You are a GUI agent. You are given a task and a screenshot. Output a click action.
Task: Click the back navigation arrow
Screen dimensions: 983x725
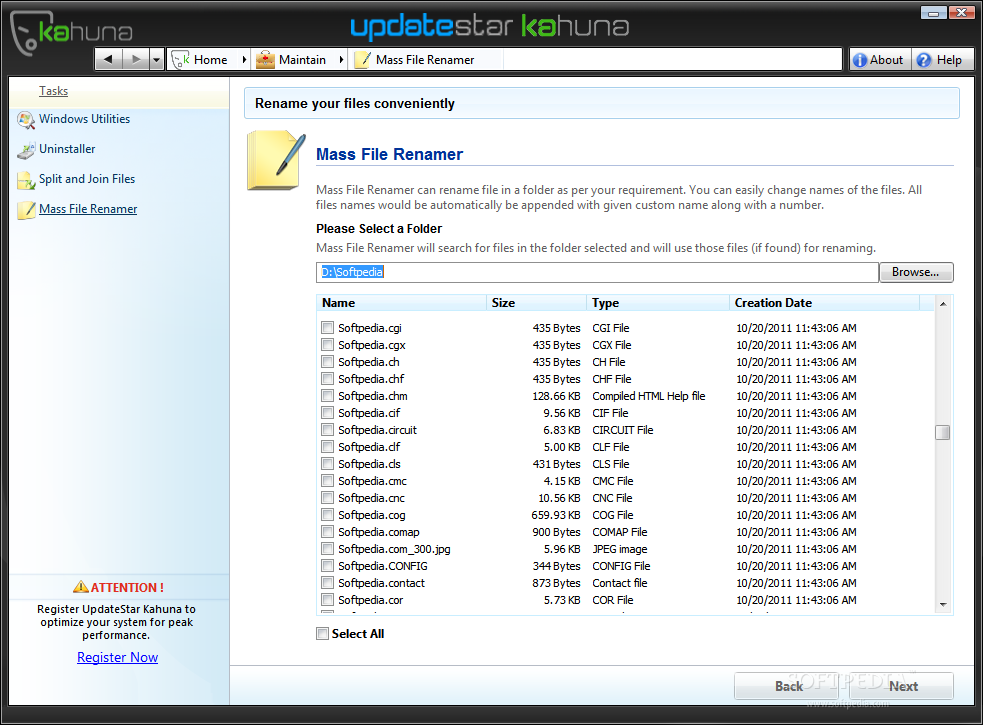point(108,60)
